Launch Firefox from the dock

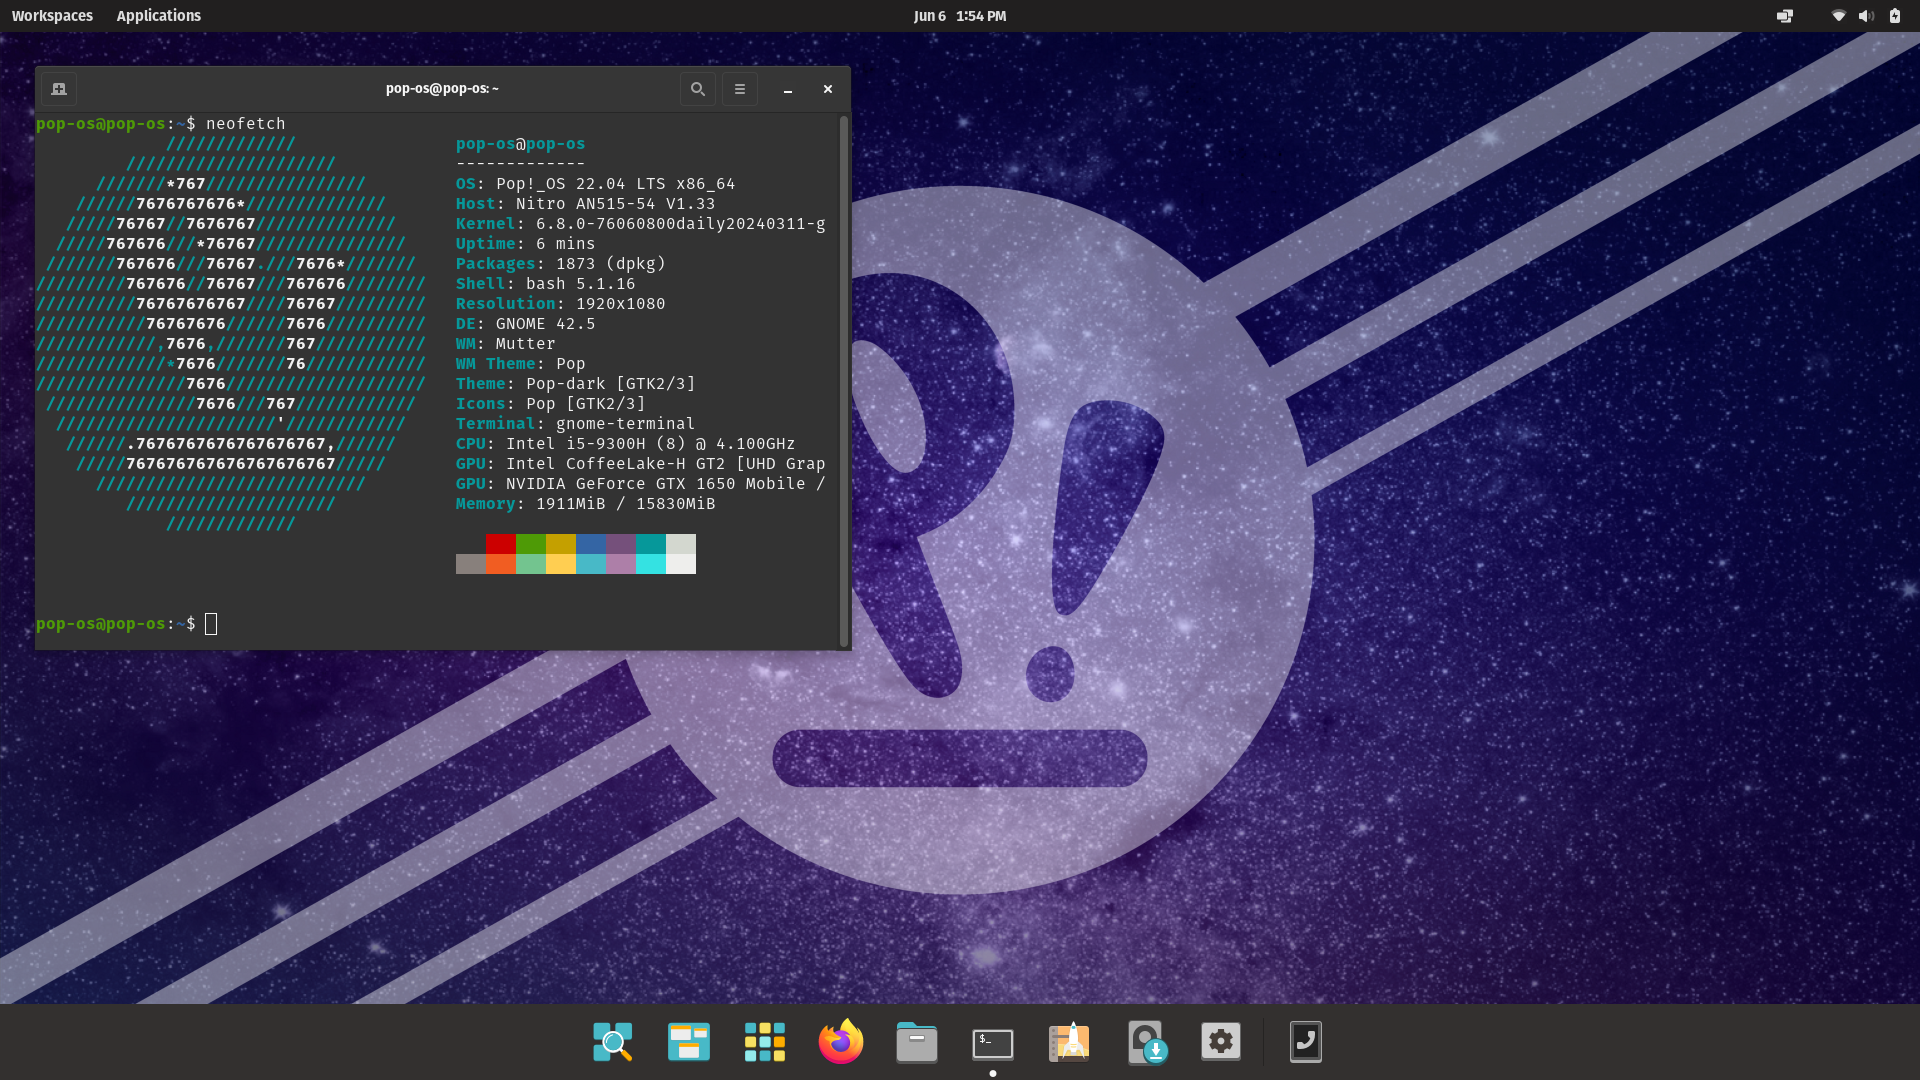point(841,1042)
